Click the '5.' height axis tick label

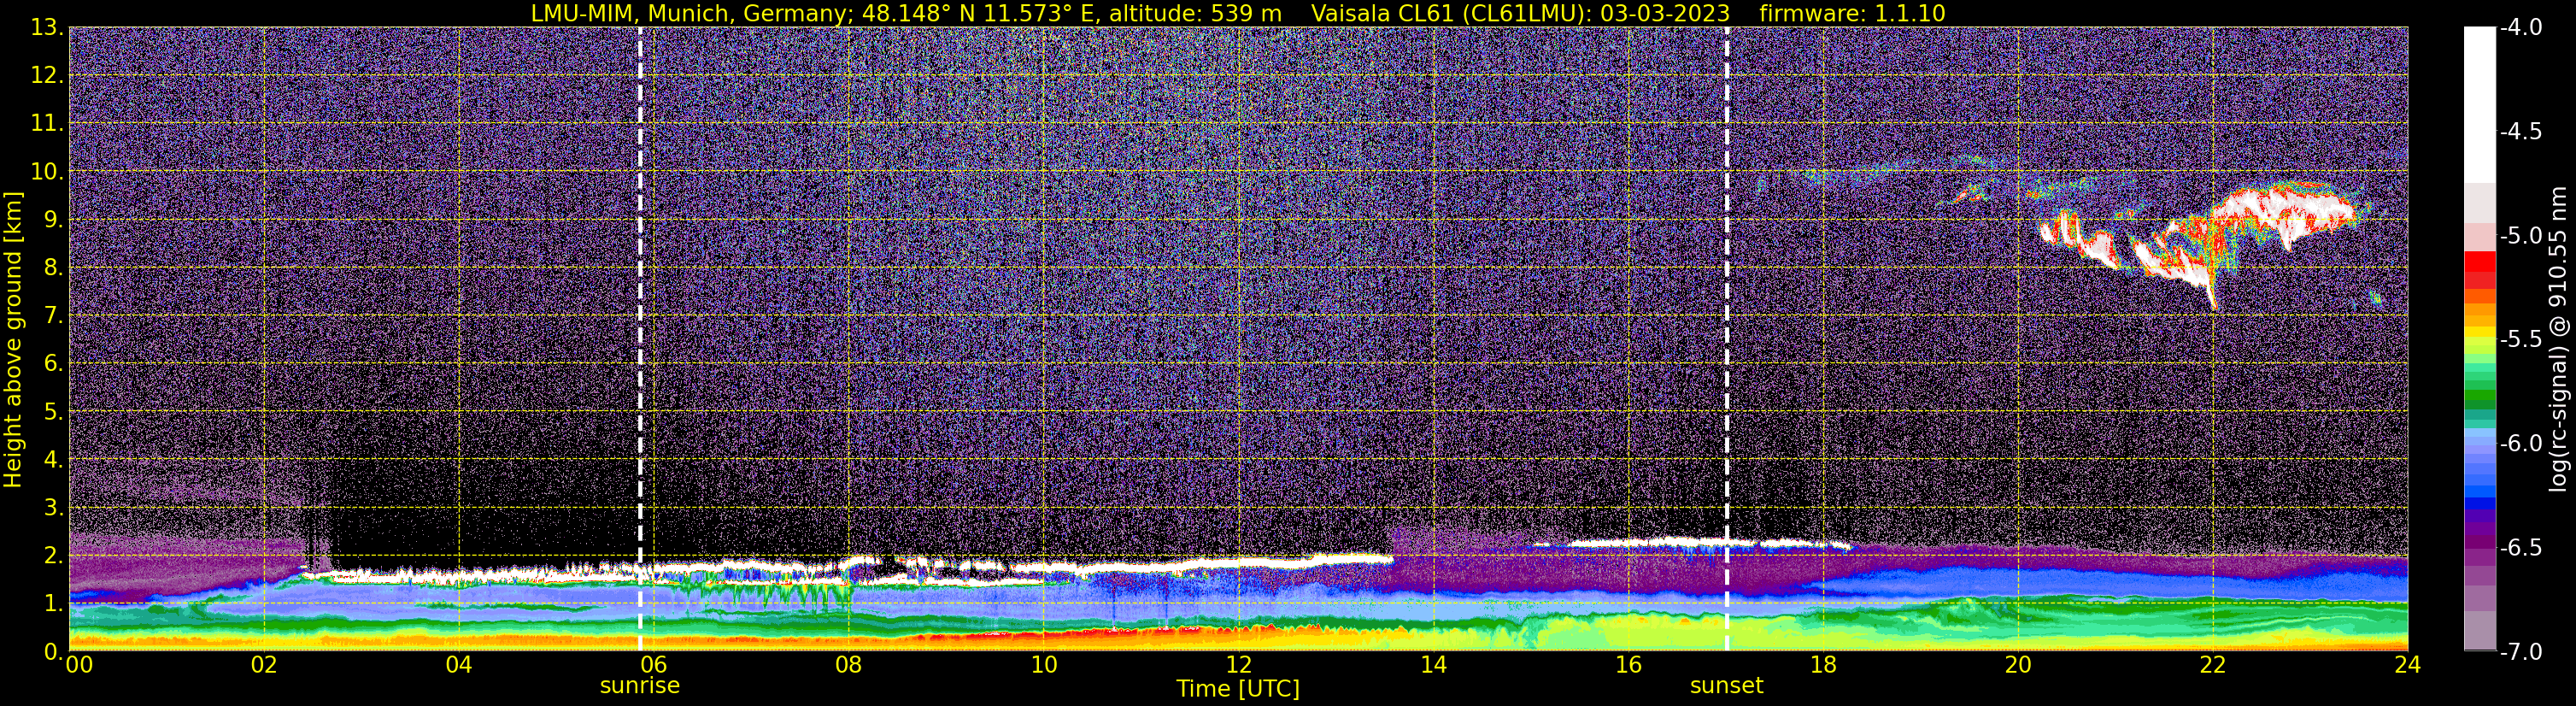[54, 412]
